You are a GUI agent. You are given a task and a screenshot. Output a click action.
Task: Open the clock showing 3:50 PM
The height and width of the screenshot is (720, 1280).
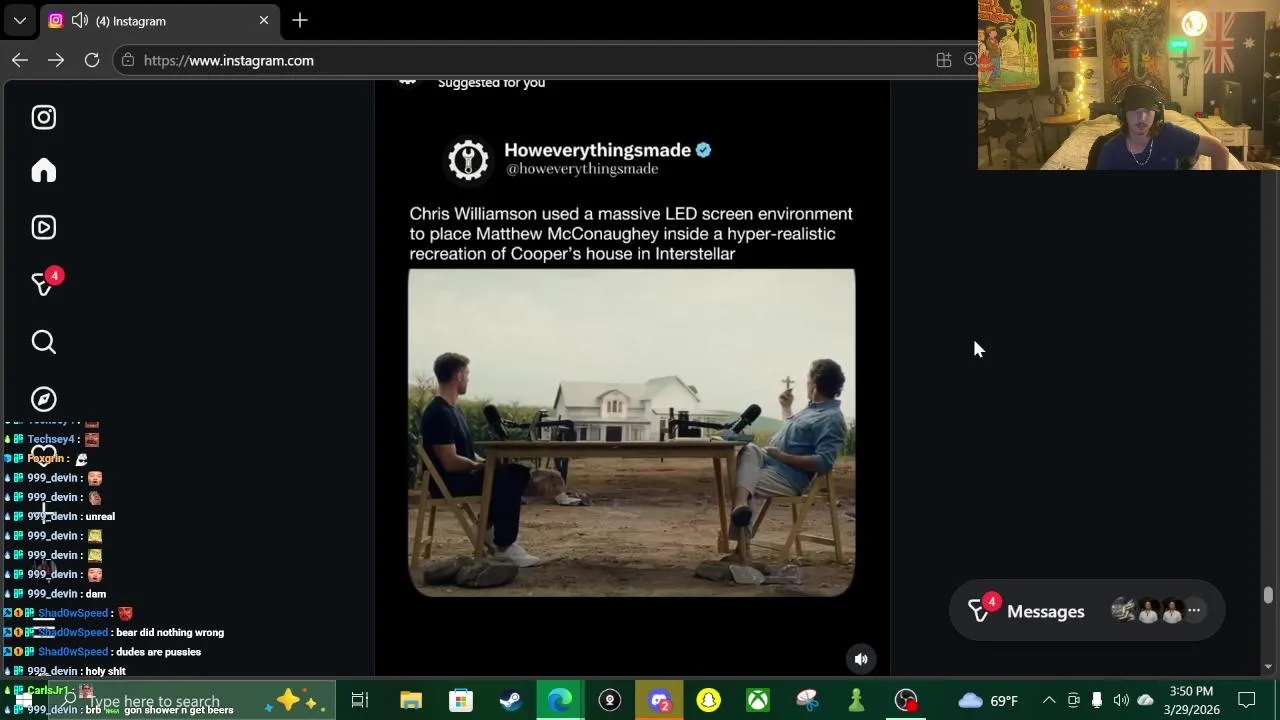[1189, 700]
